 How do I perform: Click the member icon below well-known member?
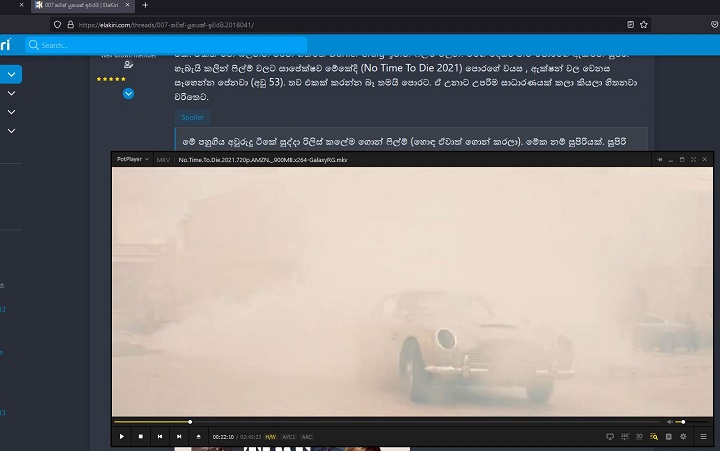pyautogui.click(x=129, y=65)
